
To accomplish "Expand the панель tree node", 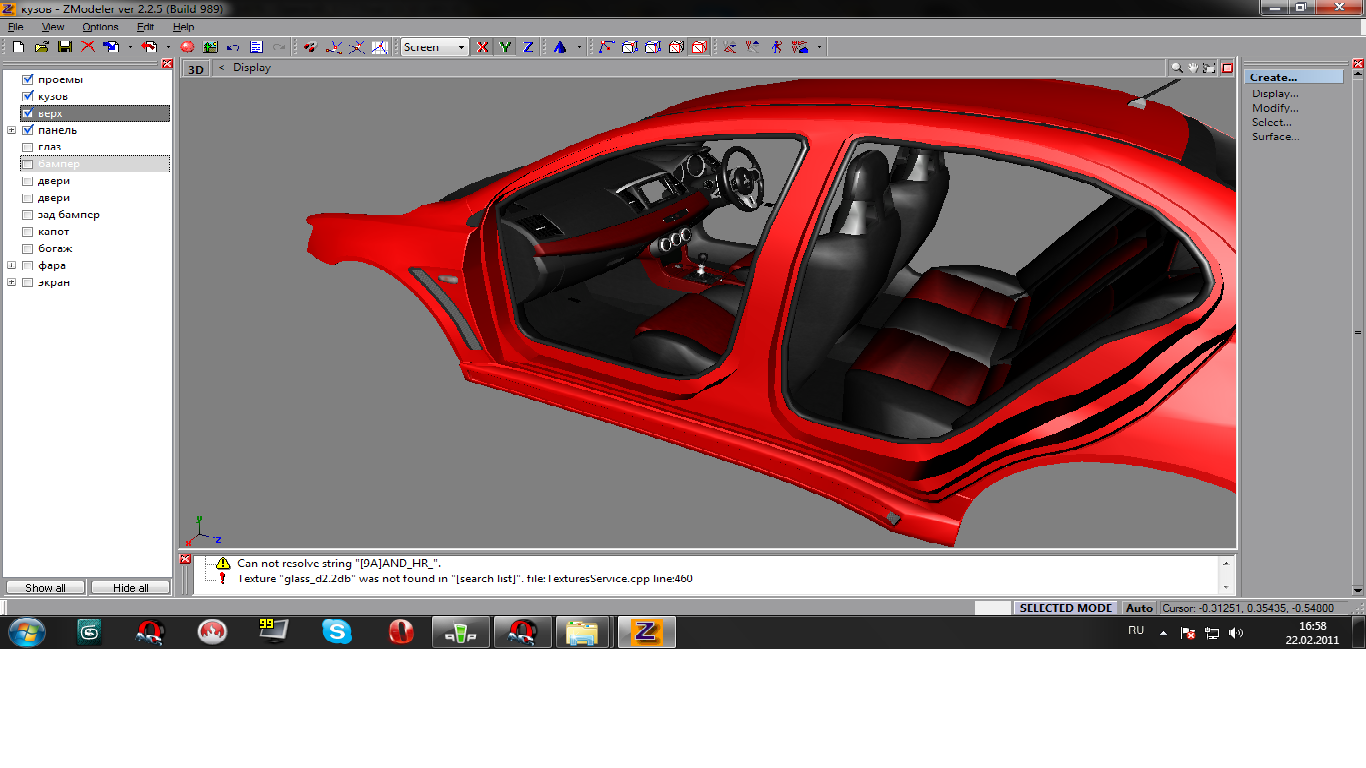I will pyautogui.click(x=11, y=130).
